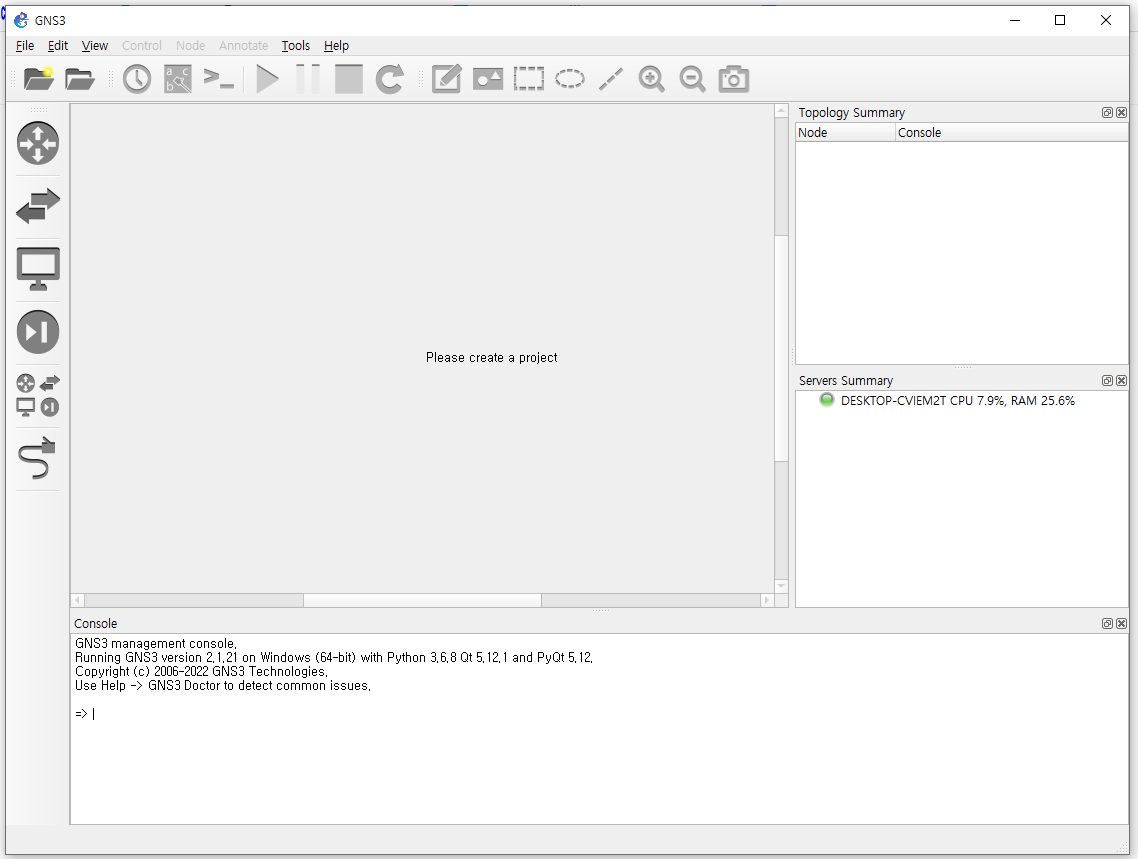Add a note annotation icon
1138x859 pixels.
pos(446,78)
